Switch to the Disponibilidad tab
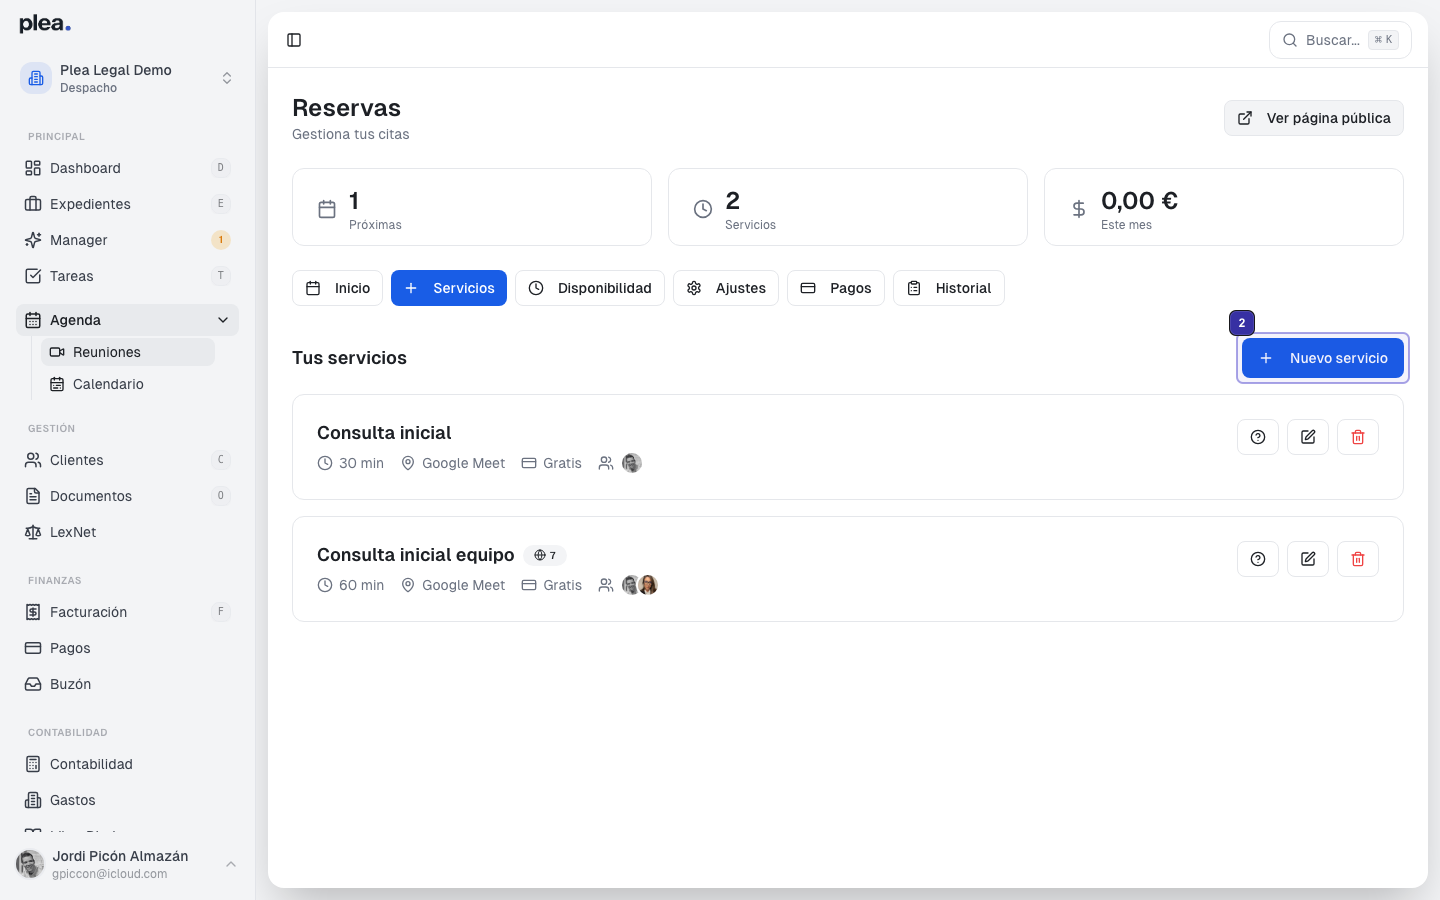Viewport: 1440px width, 900px height. pos(590,288)
